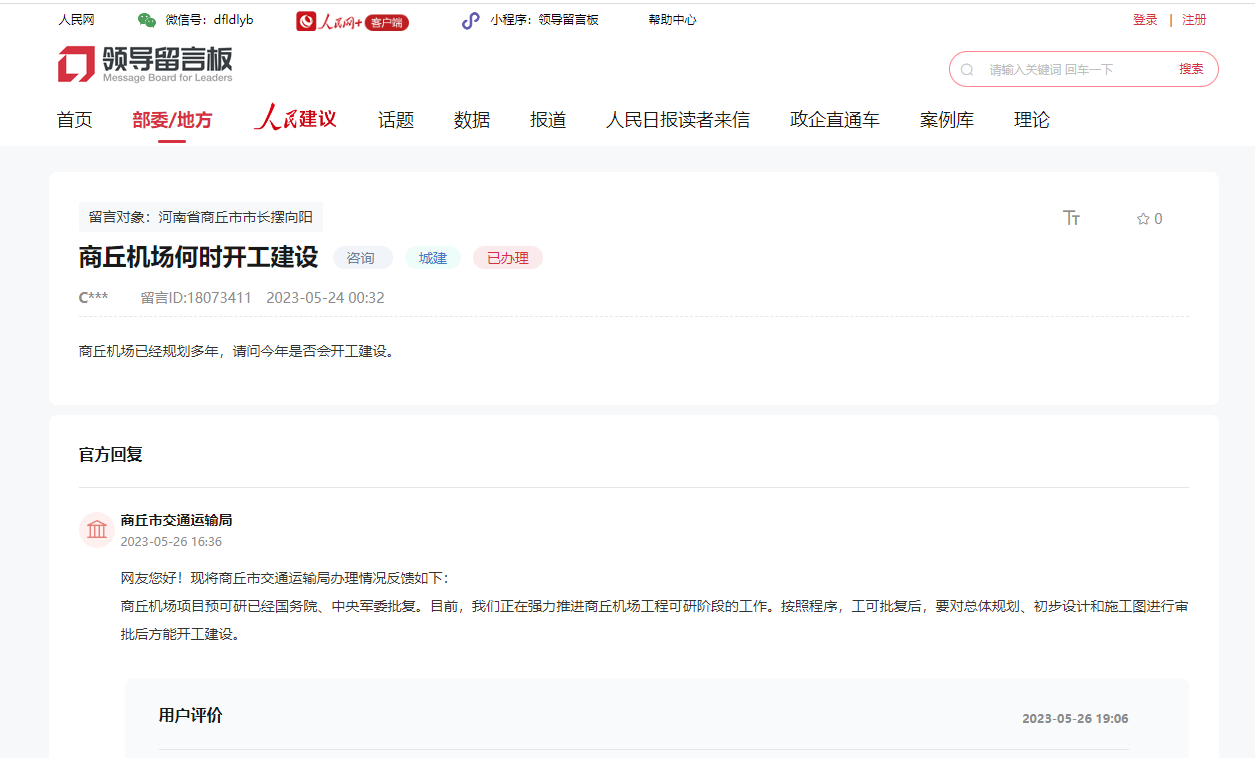Open the 理论 nav tab

click(x=1032, y=120)
